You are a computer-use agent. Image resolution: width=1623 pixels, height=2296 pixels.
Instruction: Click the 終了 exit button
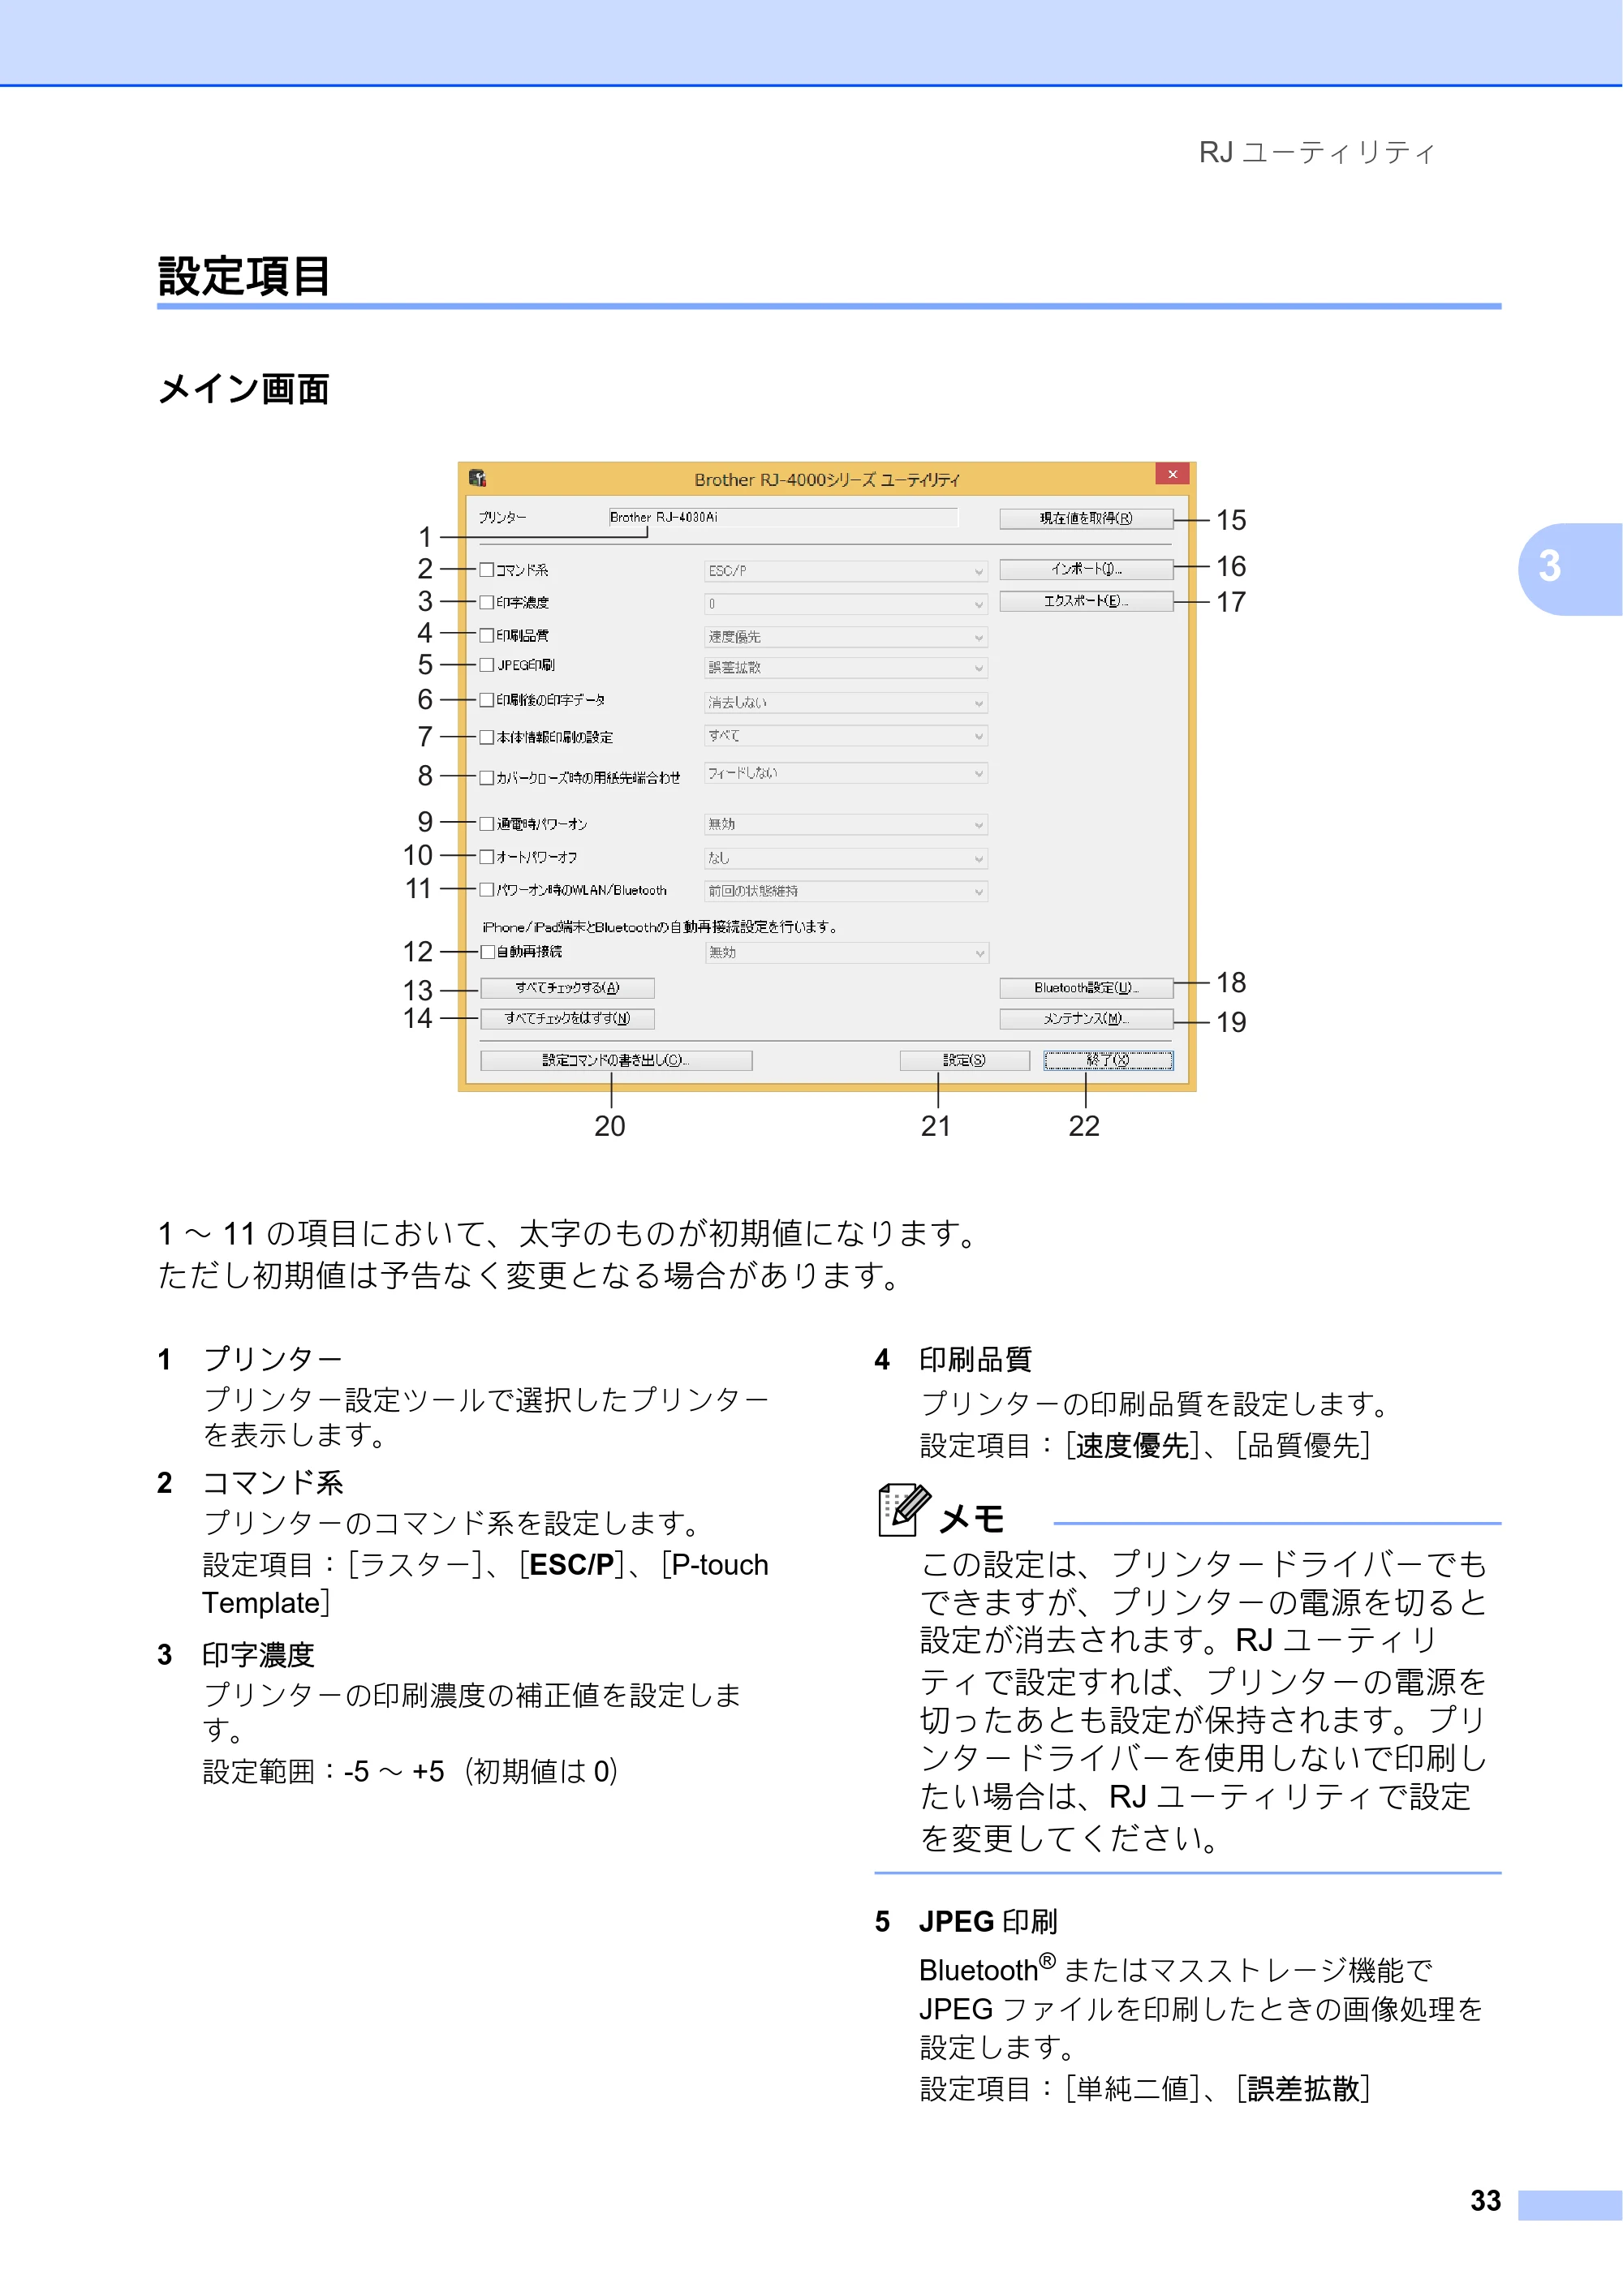coord(1108,1060)
